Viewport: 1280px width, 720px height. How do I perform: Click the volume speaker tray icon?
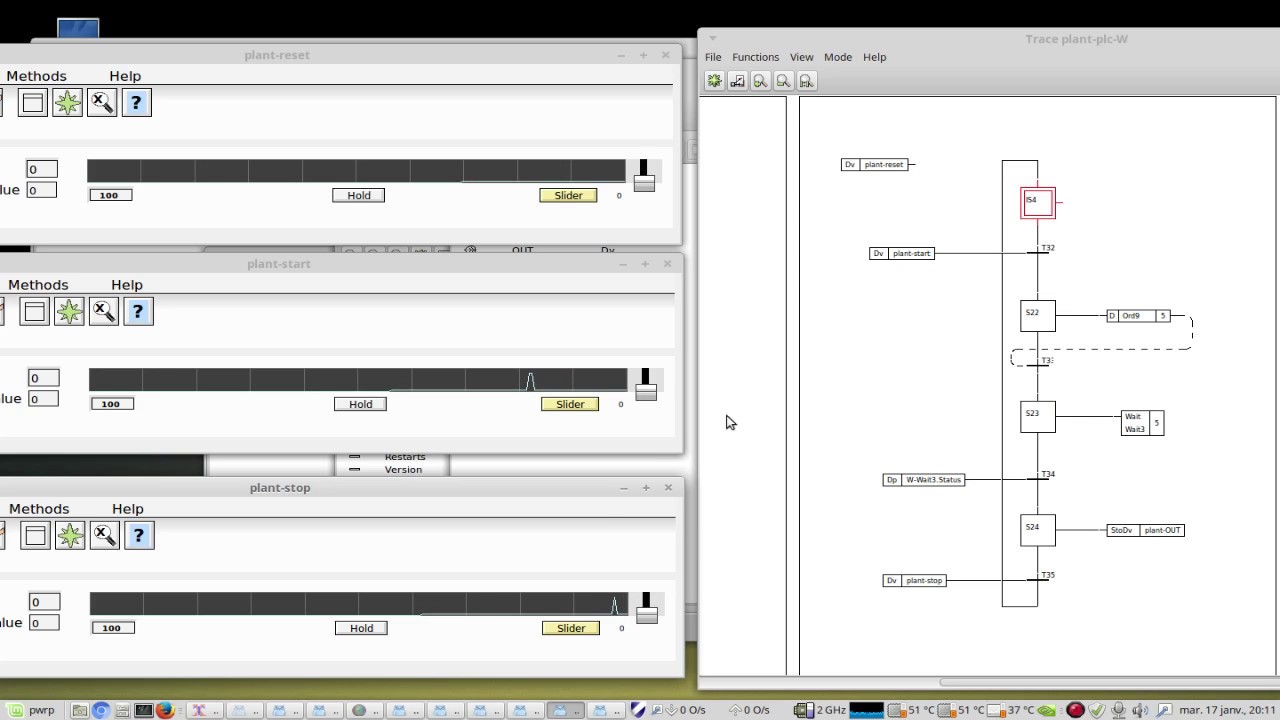1141,710
